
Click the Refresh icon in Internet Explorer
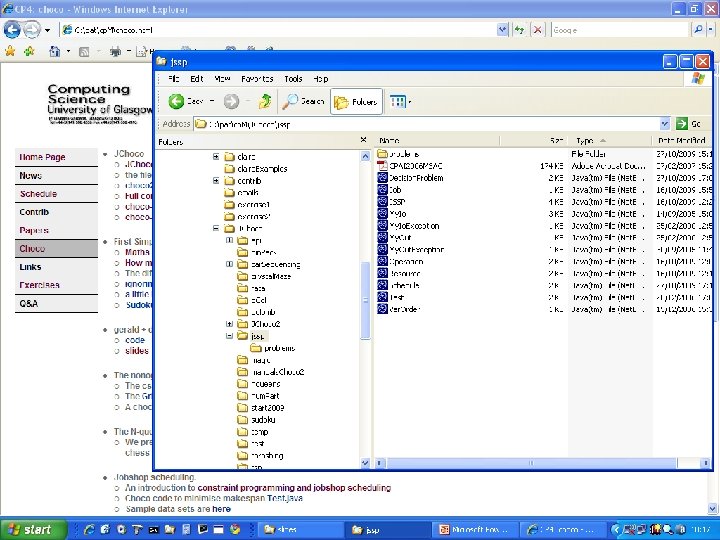519,30
